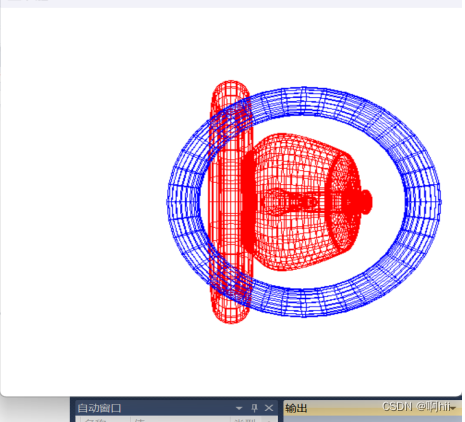Image resolution: width=465 pixels, height=422 pixels.
Task: Select the 自动窗口 panel title
Action: point(99,408)
